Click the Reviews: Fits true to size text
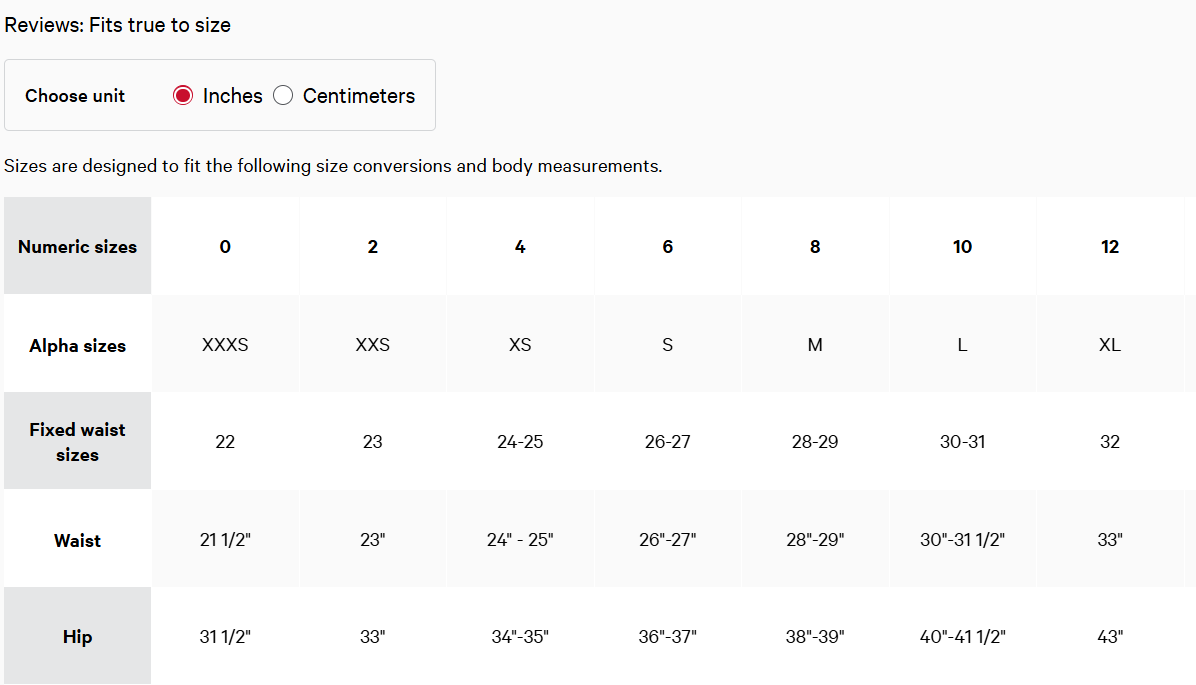Image resolution: width=1196 pixels, height=685 pixels. coord(117,25)
